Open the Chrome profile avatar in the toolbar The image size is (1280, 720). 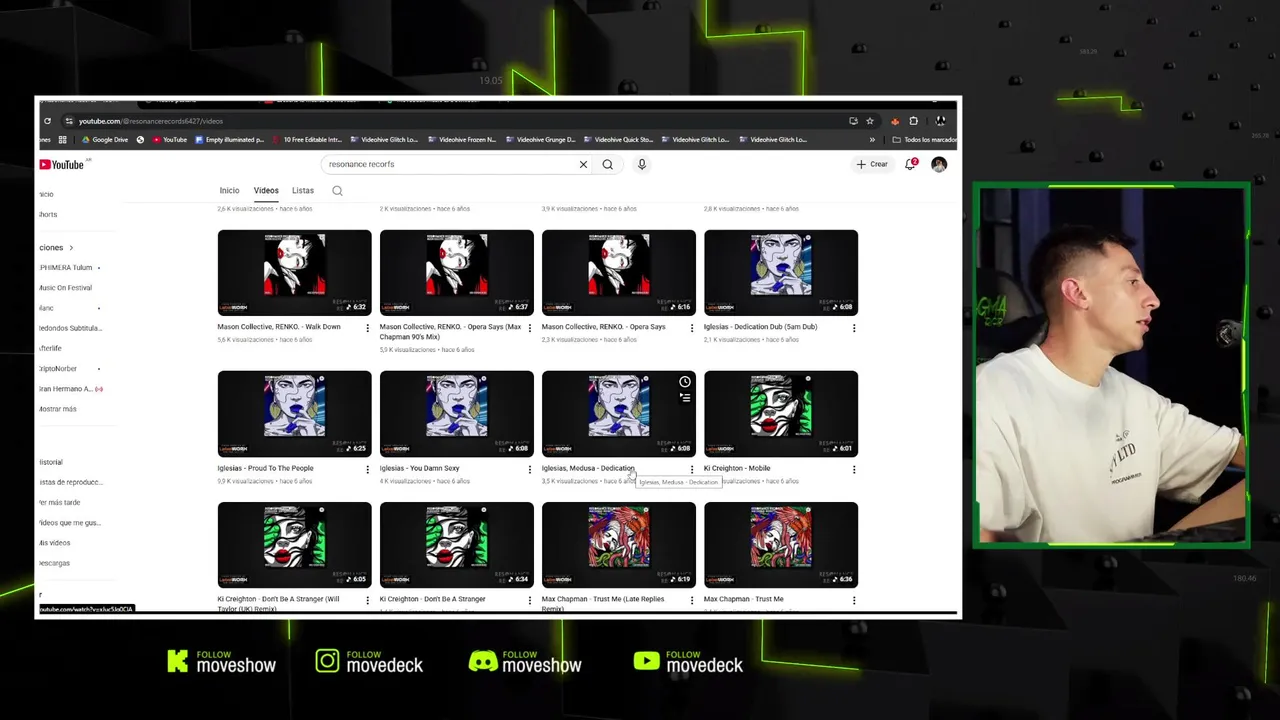pos(940,121)
